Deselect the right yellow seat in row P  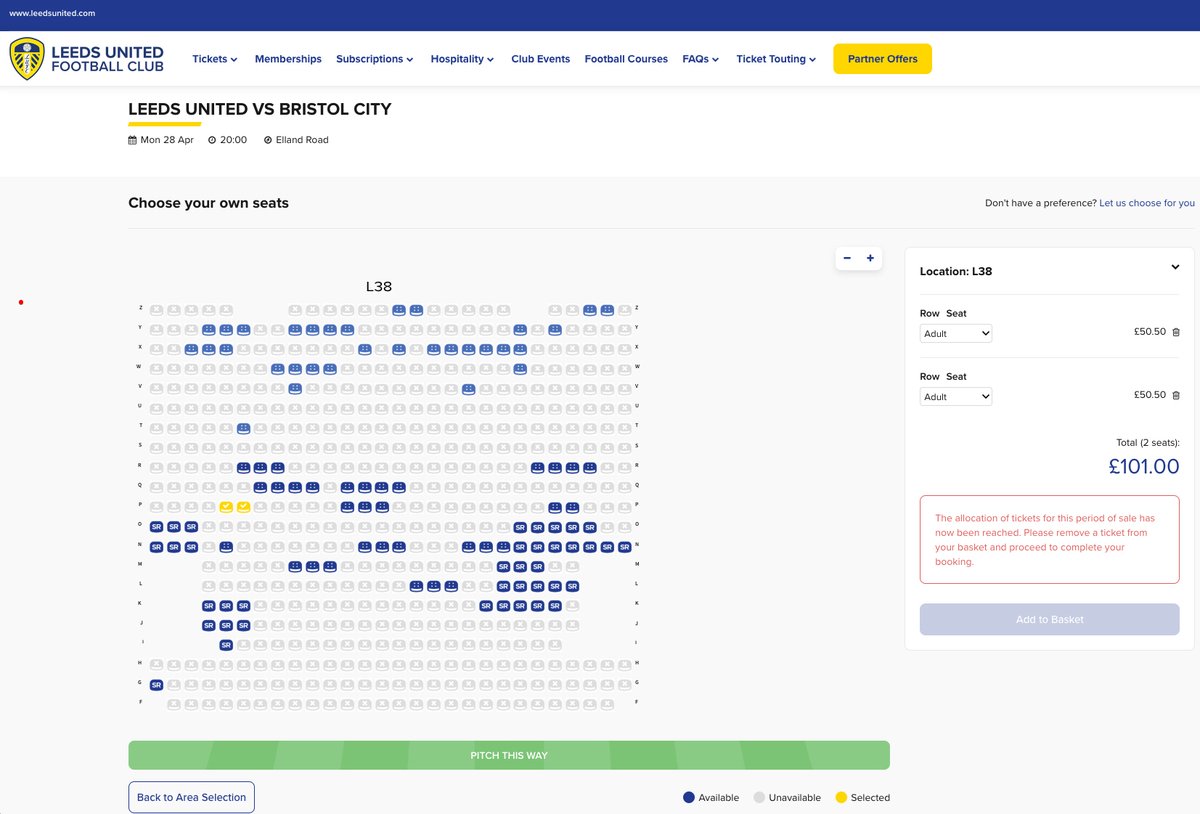pyautogui.click(x=243, y=507)
